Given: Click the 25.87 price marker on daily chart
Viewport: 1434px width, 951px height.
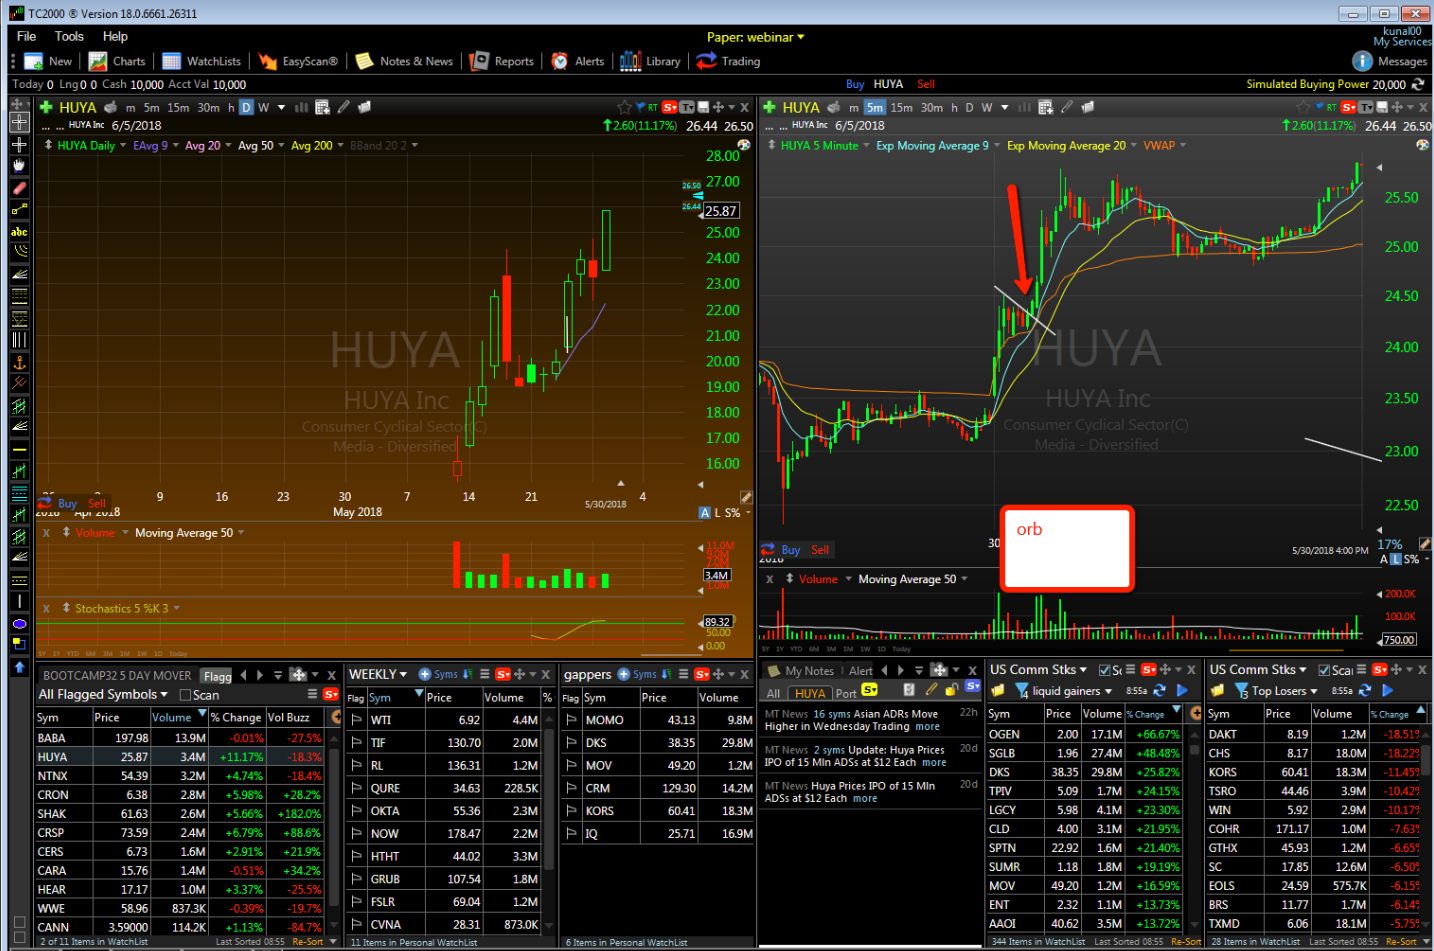Looking at the screenshot, I should (721, 211).
